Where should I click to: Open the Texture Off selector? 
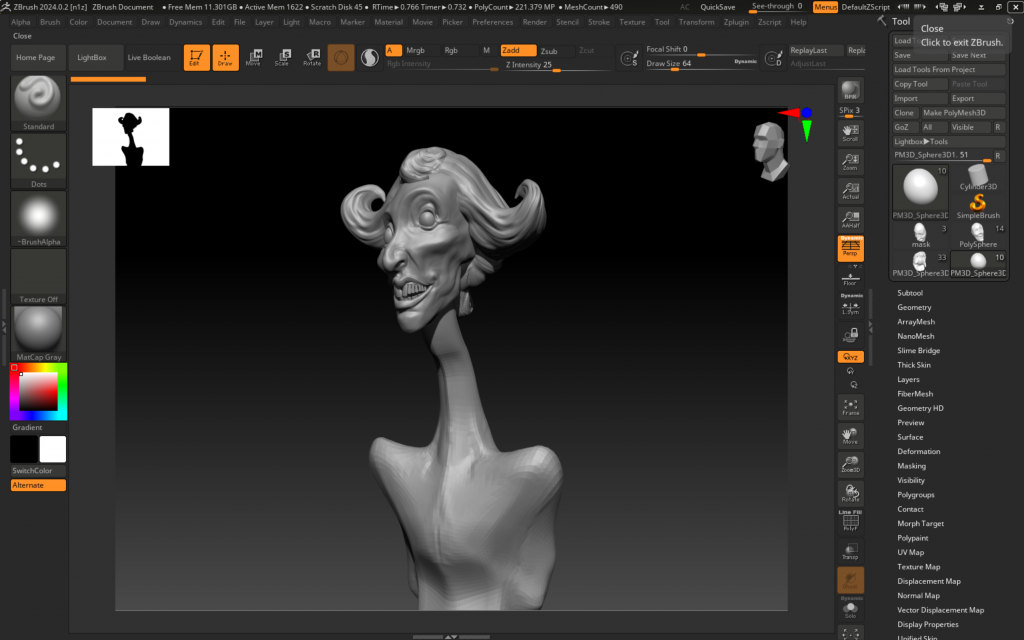click(x=39, y=276)
